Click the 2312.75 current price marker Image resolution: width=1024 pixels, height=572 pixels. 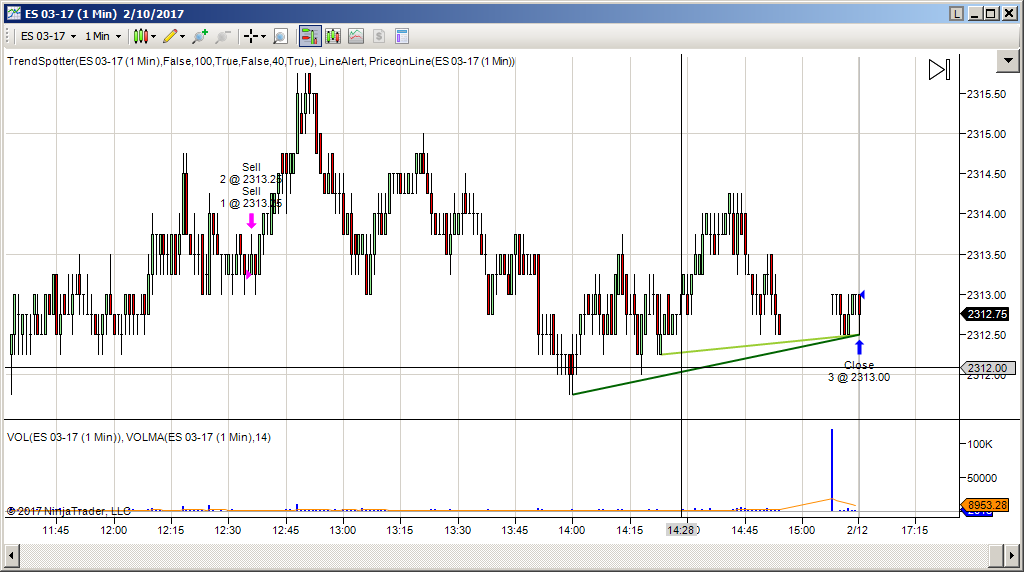(x=986, y=314)
